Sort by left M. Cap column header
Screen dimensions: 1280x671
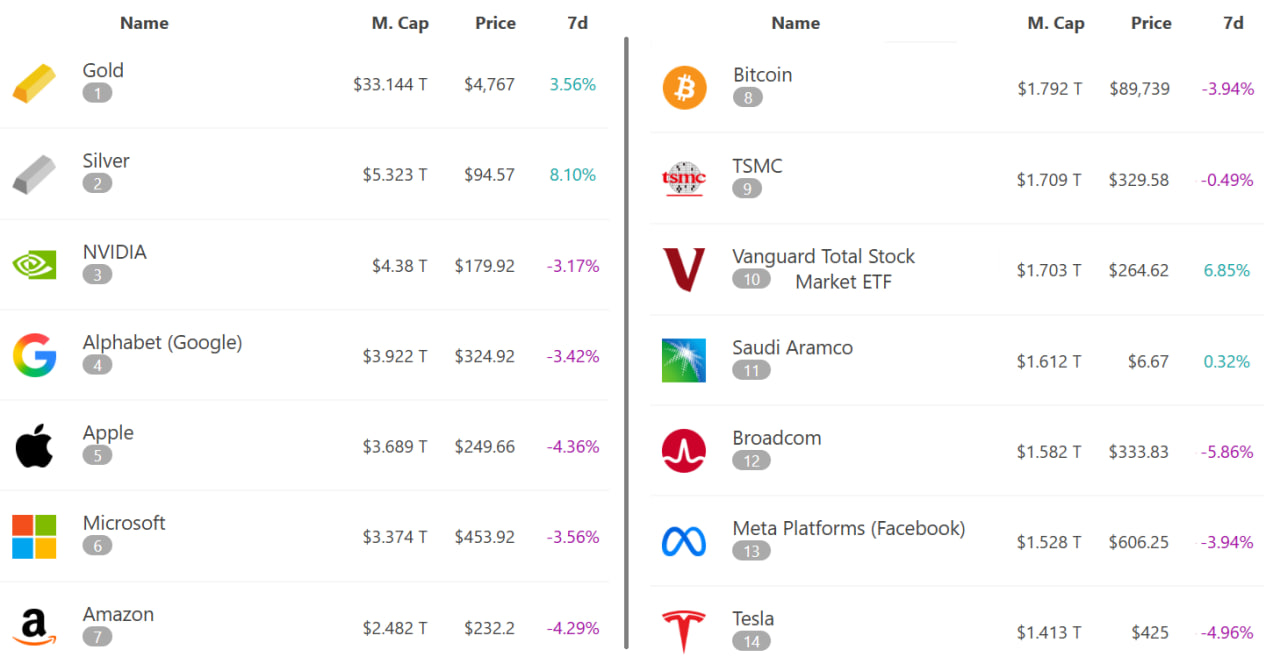point(400,23)
